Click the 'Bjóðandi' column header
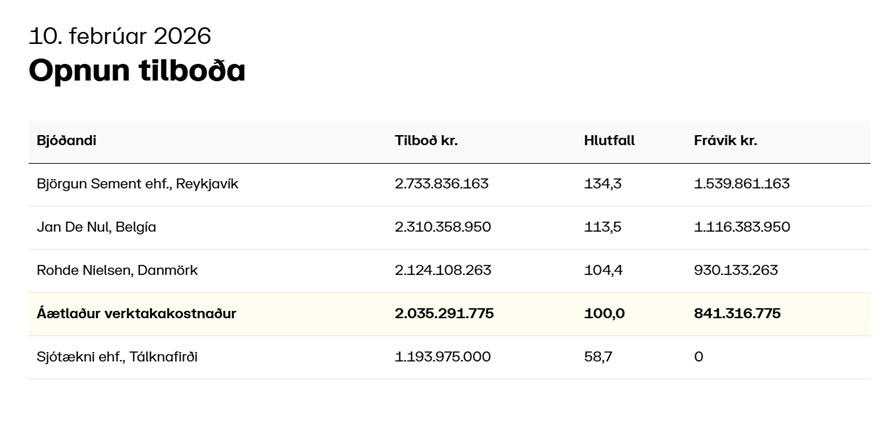The height and width of the screenshot is (446, 890). coord(67,141)
